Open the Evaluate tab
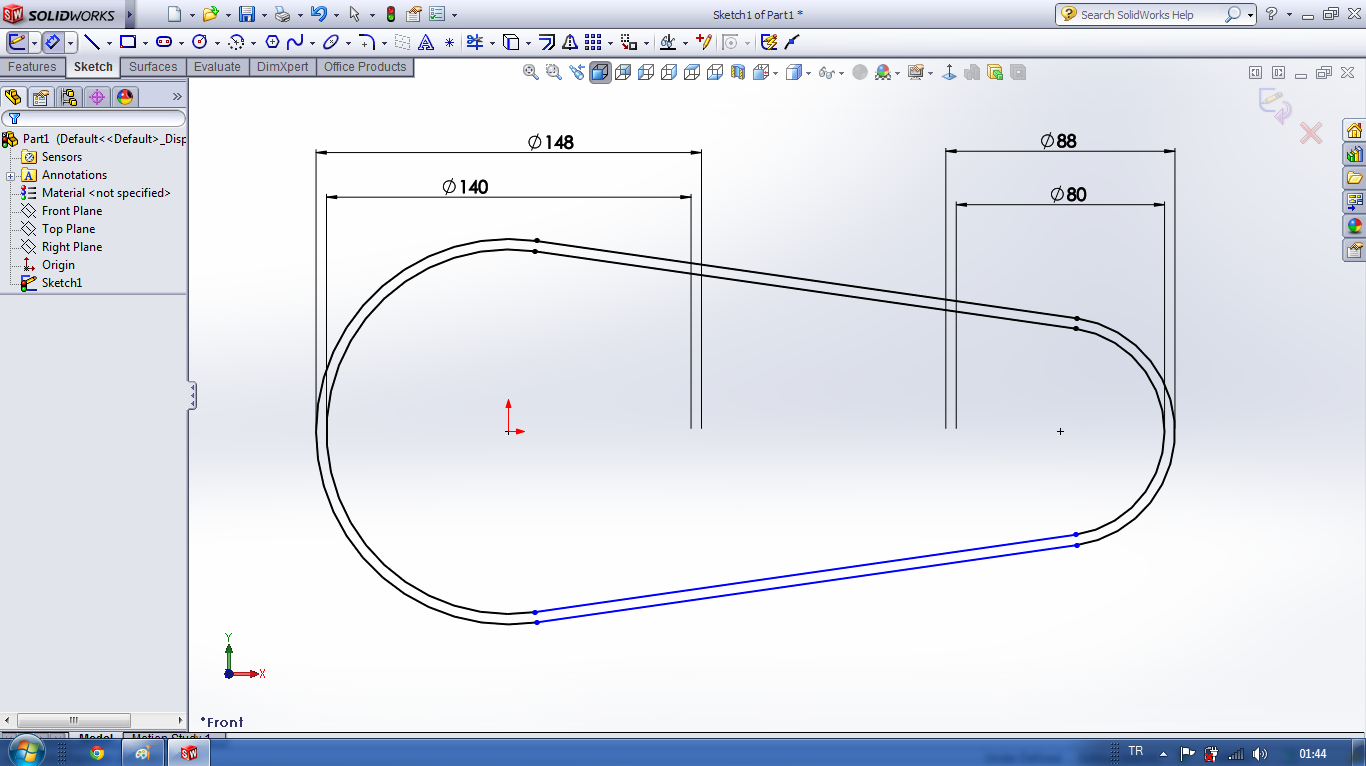1366x766 pixels. click(217, 67)
